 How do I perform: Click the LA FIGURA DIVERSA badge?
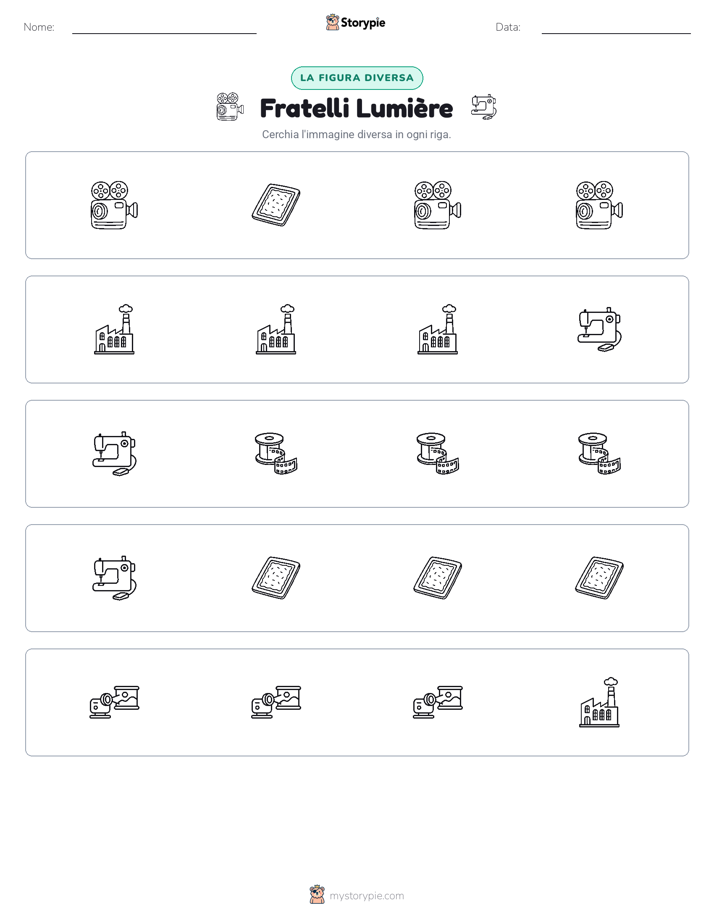[357, 78]
